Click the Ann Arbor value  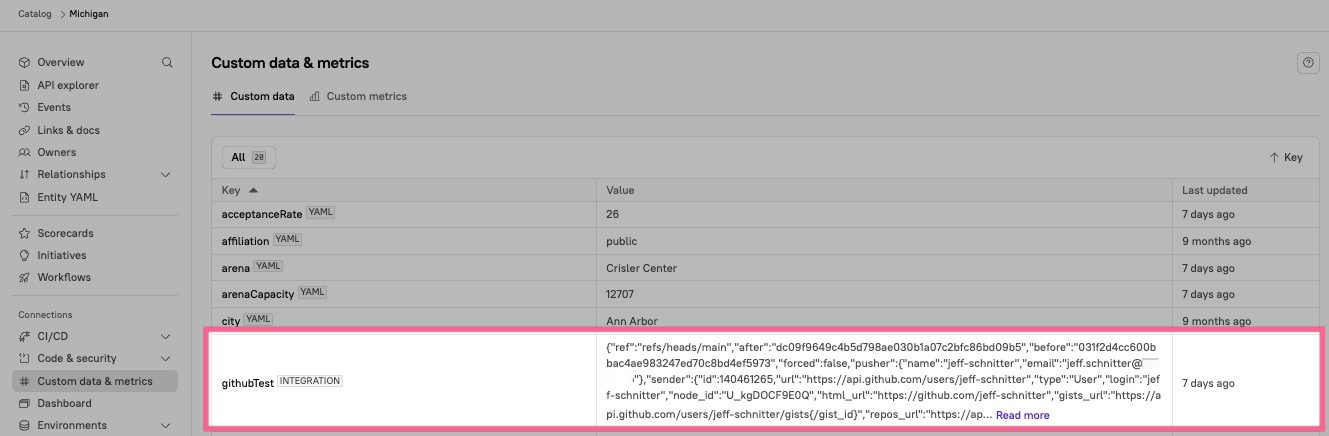click(x=630, y=320)
